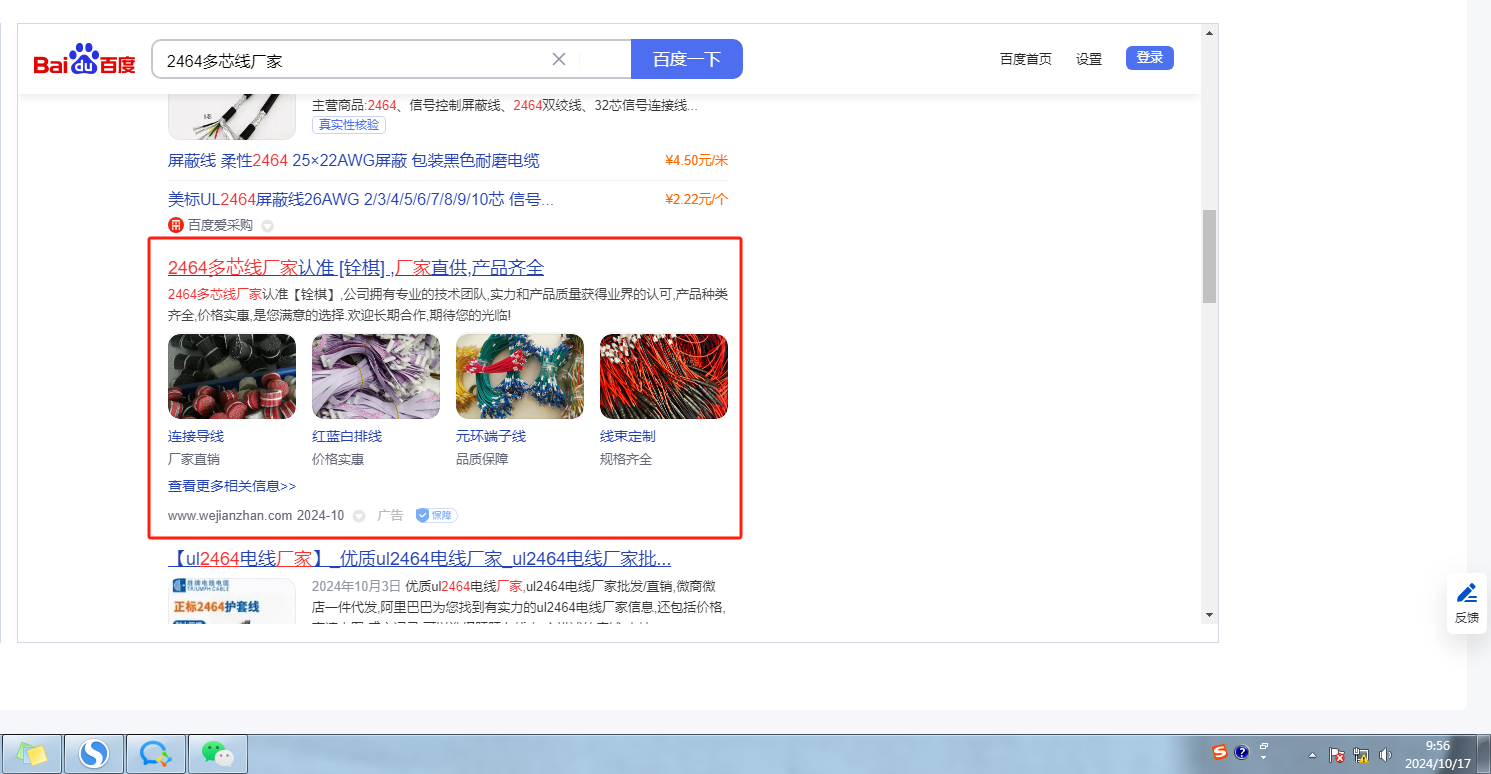
Task: Click the page scrollbar up arrow
Action: 1209,33
